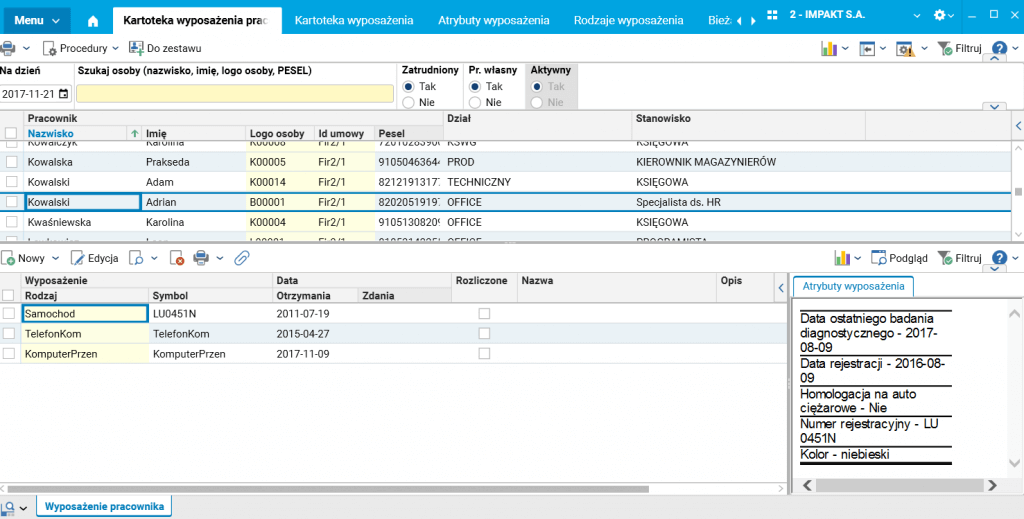The height and width of the screenshot is (519, 1024).
Task: Click the calendar icon in date field
Action: click(x=65, y=94)
